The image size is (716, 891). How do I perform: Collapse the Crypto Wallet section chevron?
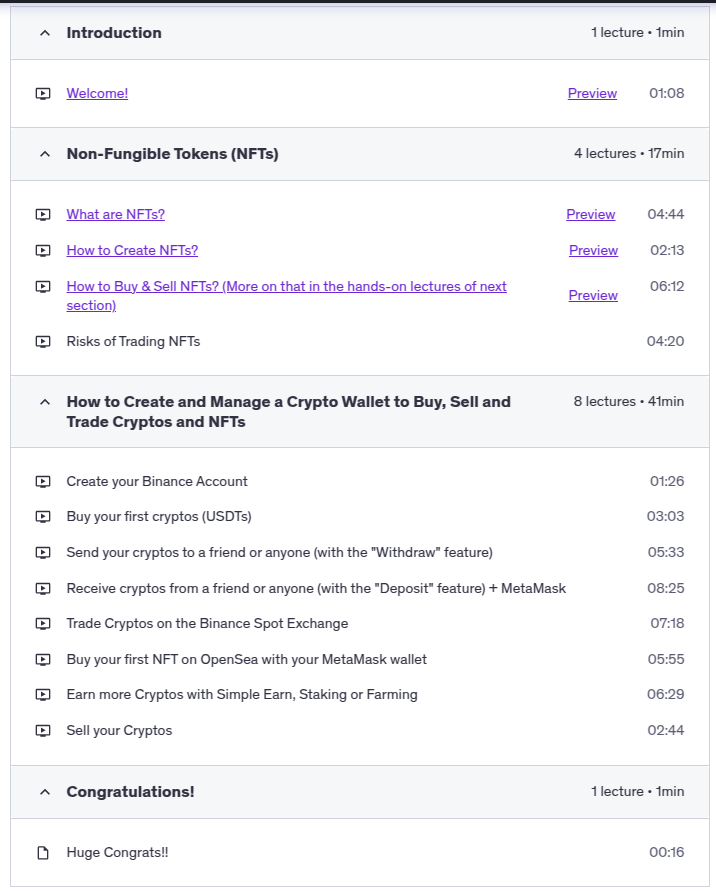tap(44, 402)
